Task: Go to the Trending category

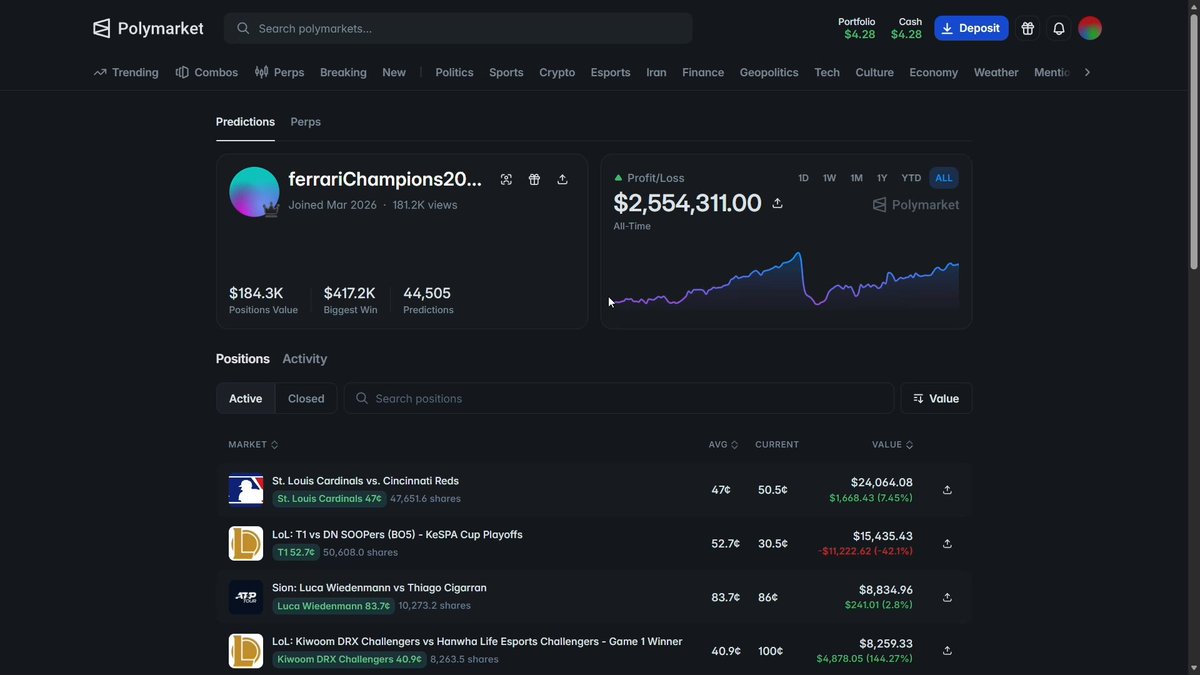Action: pyautogui.click(x=126, y=72)
